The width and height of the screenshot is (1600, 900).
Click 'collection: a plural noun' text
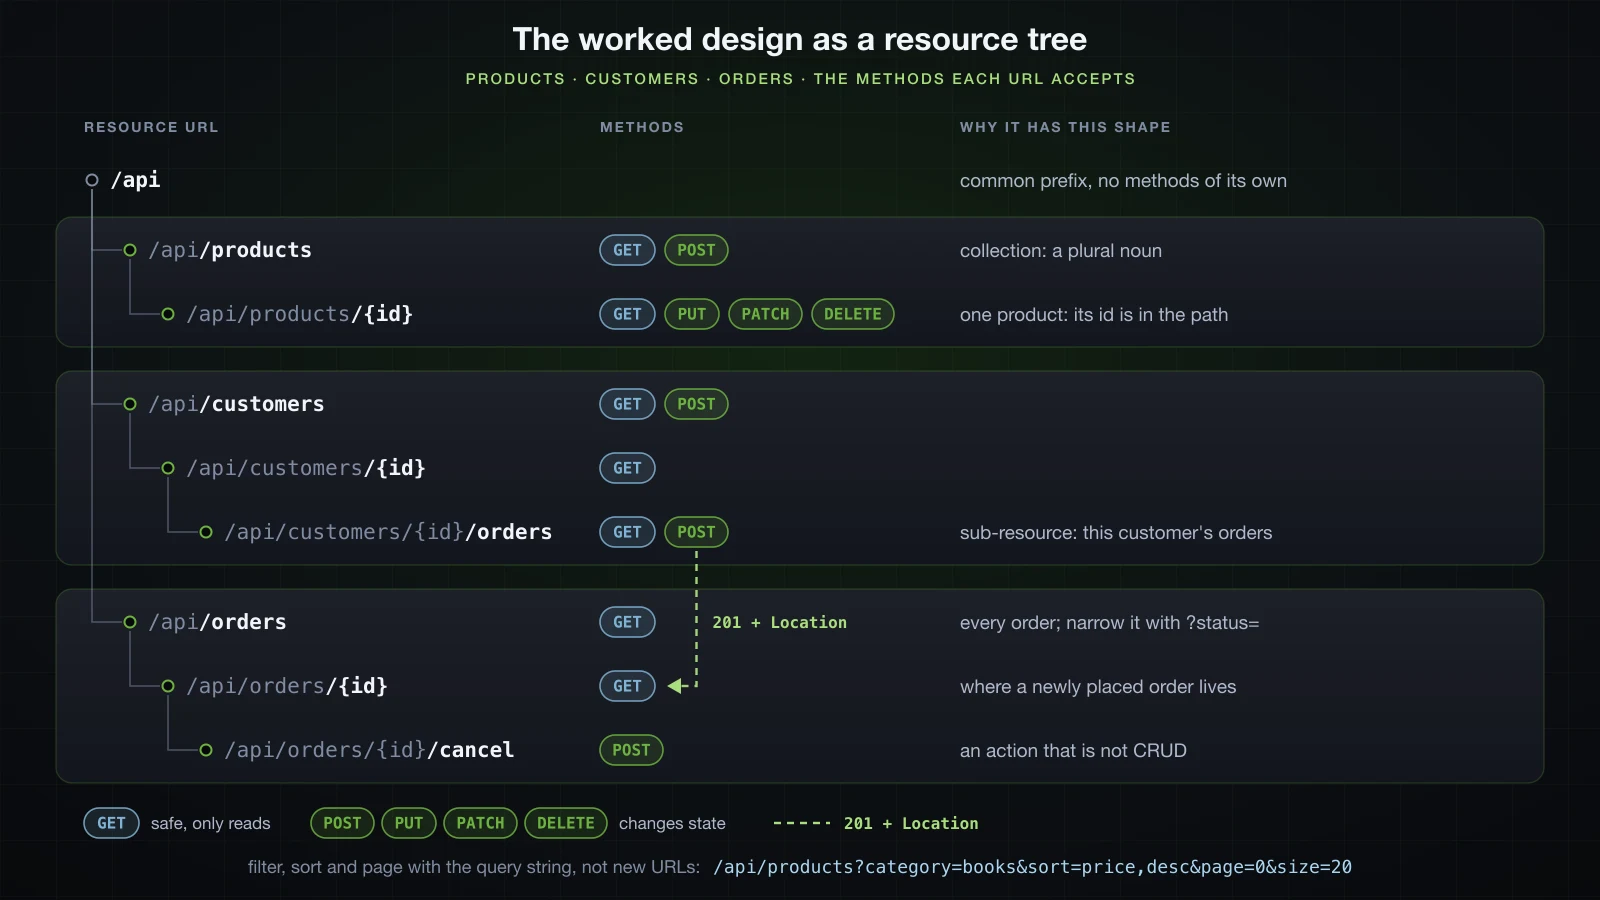(1061, 251)
